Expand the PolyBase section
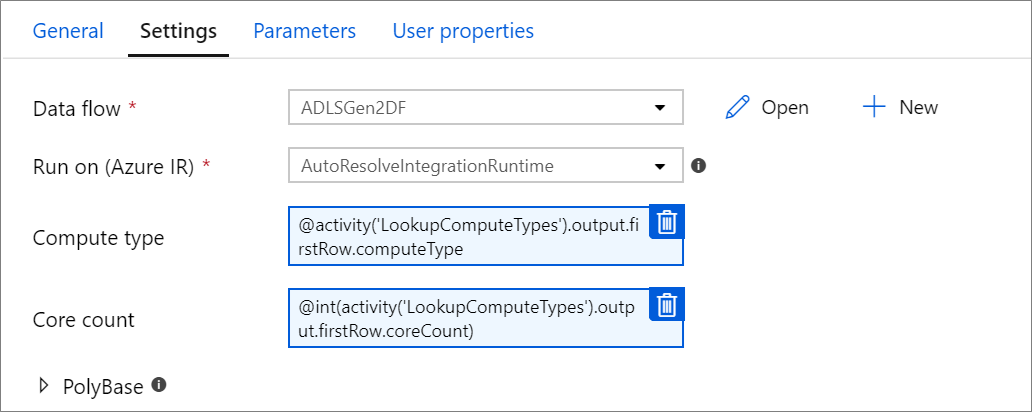Image resolution: width=1032 pixels, height=412 pixels. click(43, 385)
